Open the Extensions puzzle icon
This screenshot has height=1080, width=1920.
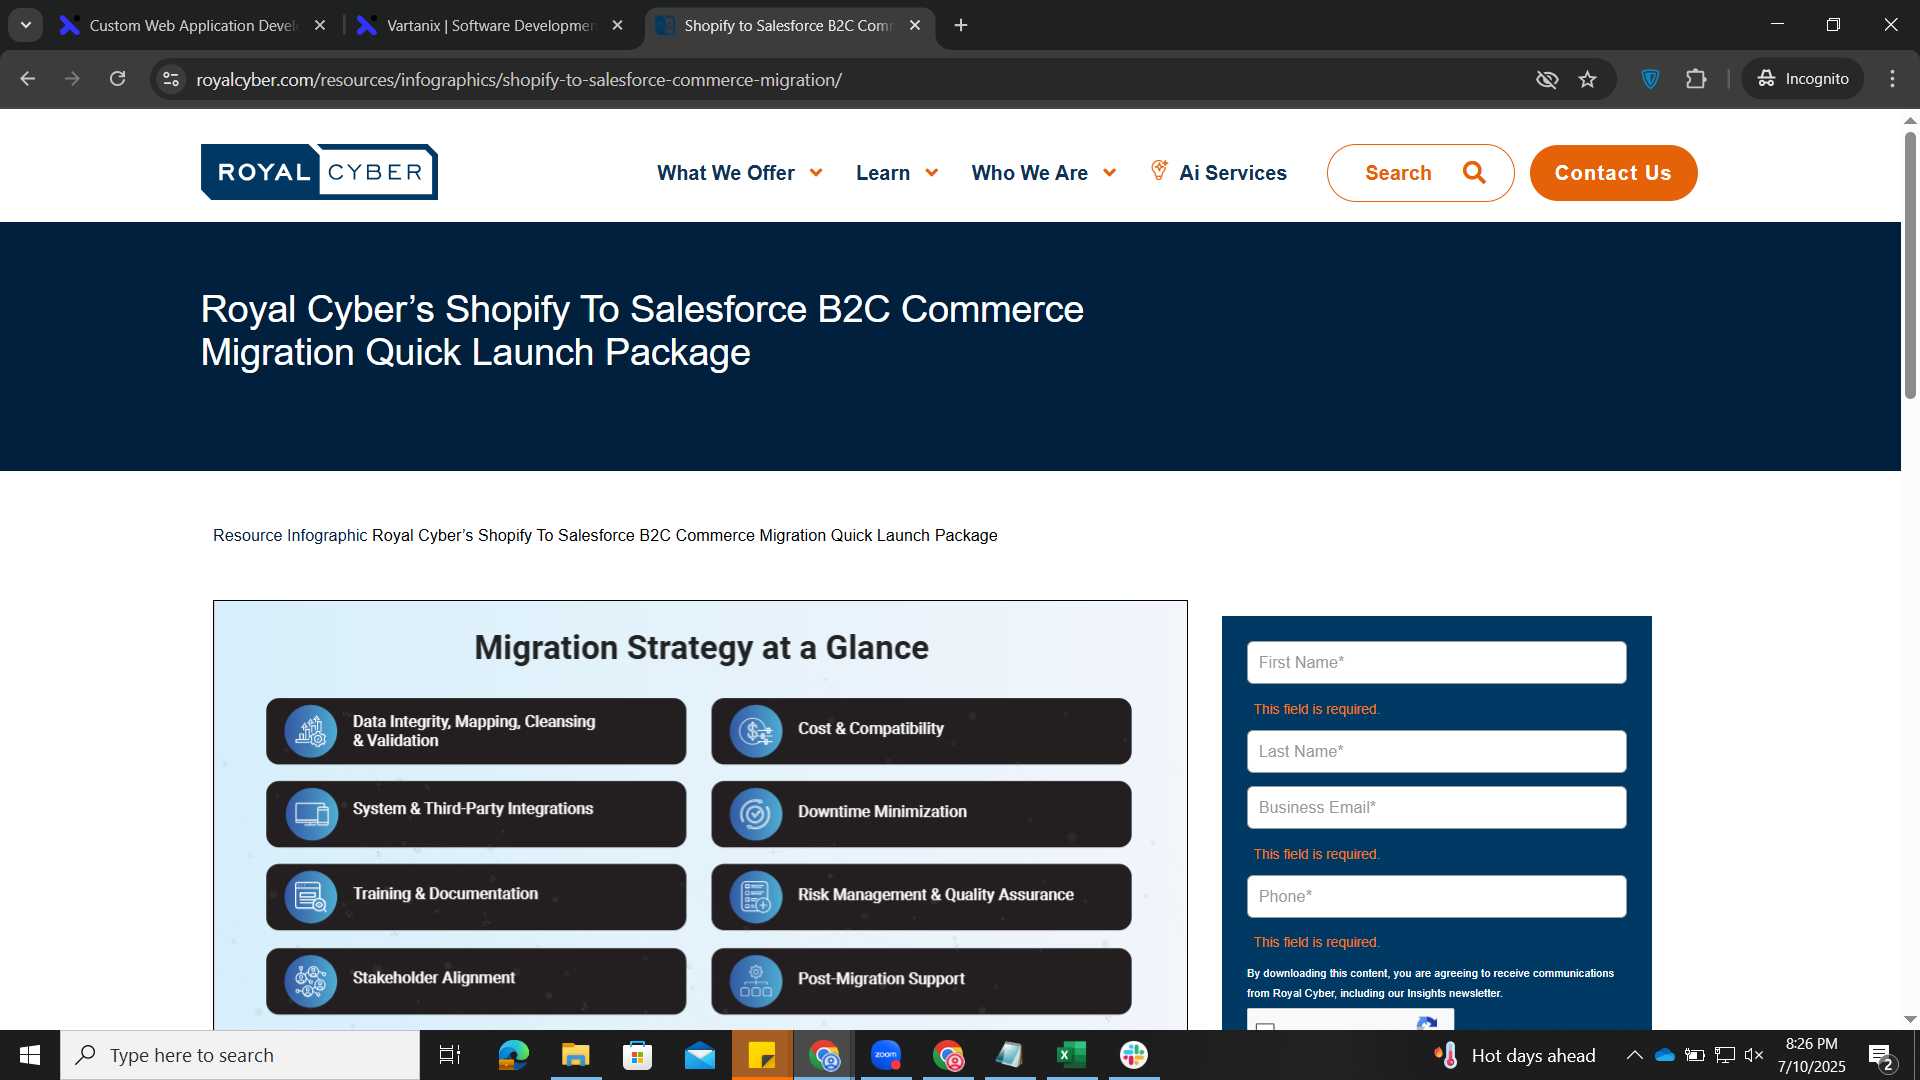tap(1697, 79)
